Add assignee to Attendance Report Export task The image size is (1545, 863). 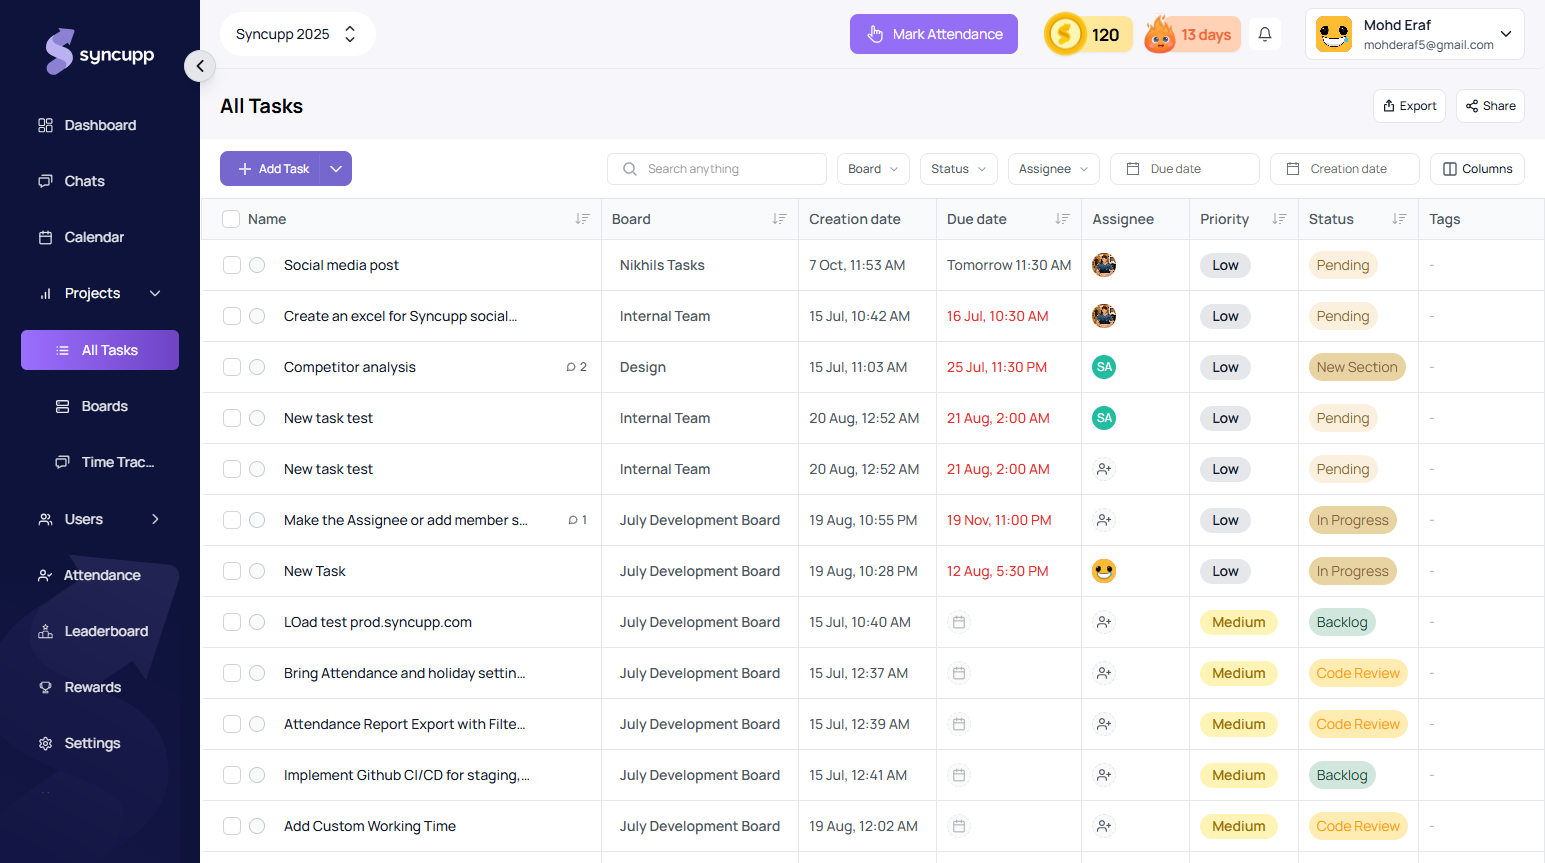[x=1104, y=724]
